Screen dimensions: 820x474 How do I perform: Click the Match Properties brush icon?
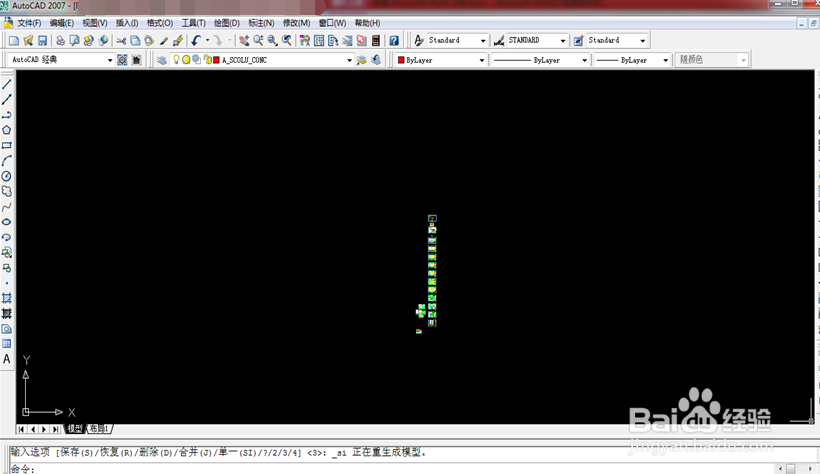164,40
